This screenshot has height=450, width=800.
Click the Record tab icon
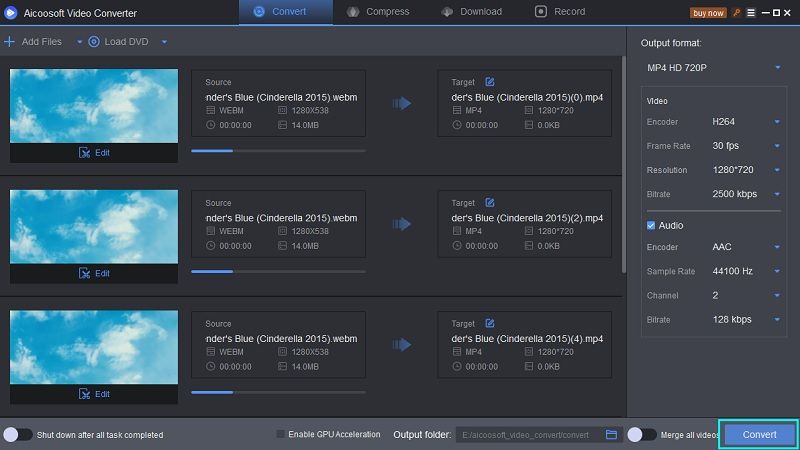(541, 11)
